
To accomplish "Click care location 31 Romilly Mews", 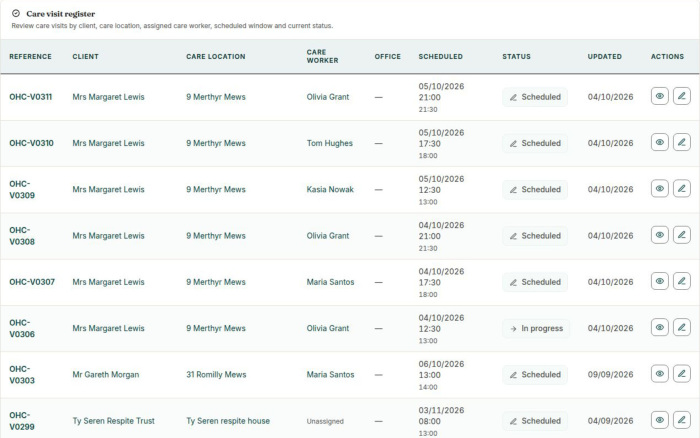I will [x=216, y=375].
